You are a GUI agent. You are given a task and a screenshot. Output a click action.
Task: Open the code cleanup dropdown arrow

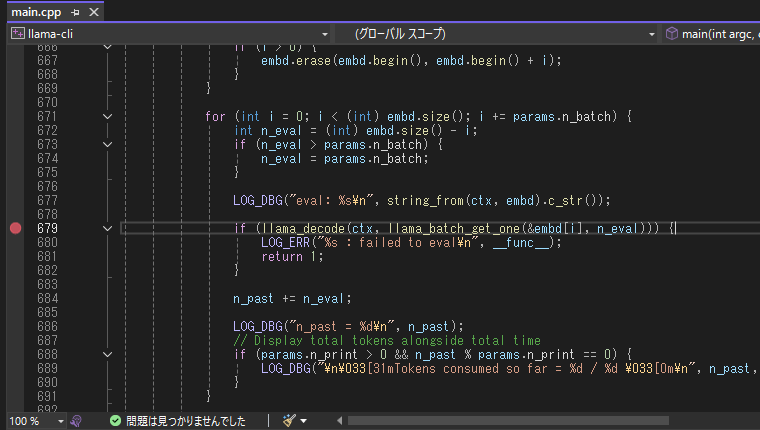click(303, 421)
